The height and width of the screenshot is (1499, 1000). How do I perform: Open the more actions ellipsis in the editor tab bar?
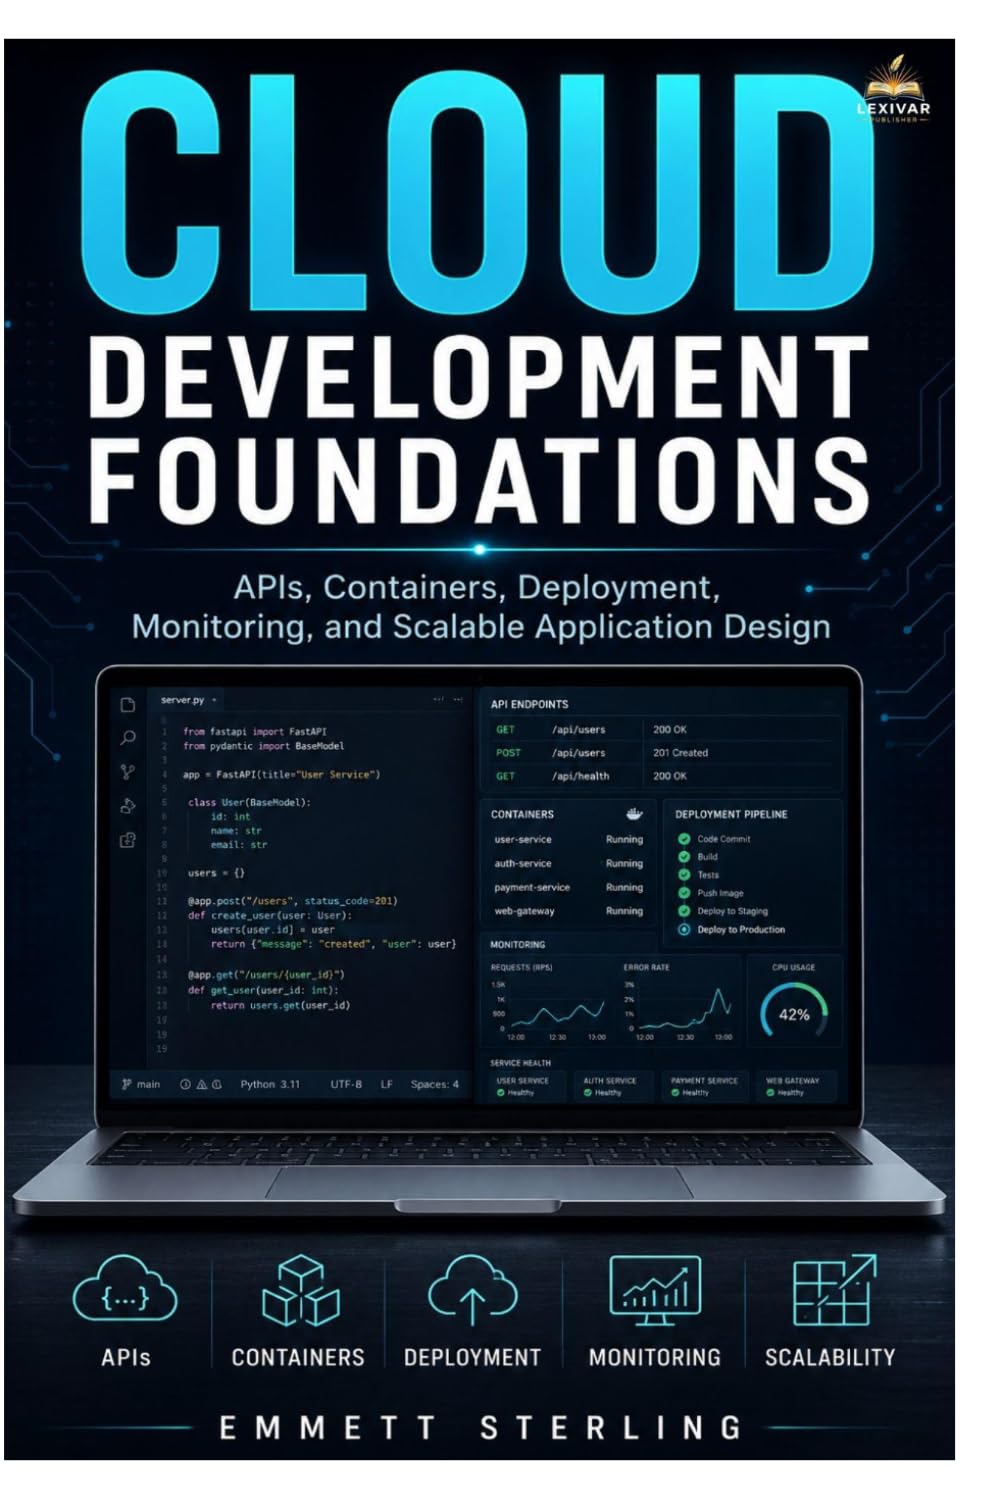tap(458, 700)
